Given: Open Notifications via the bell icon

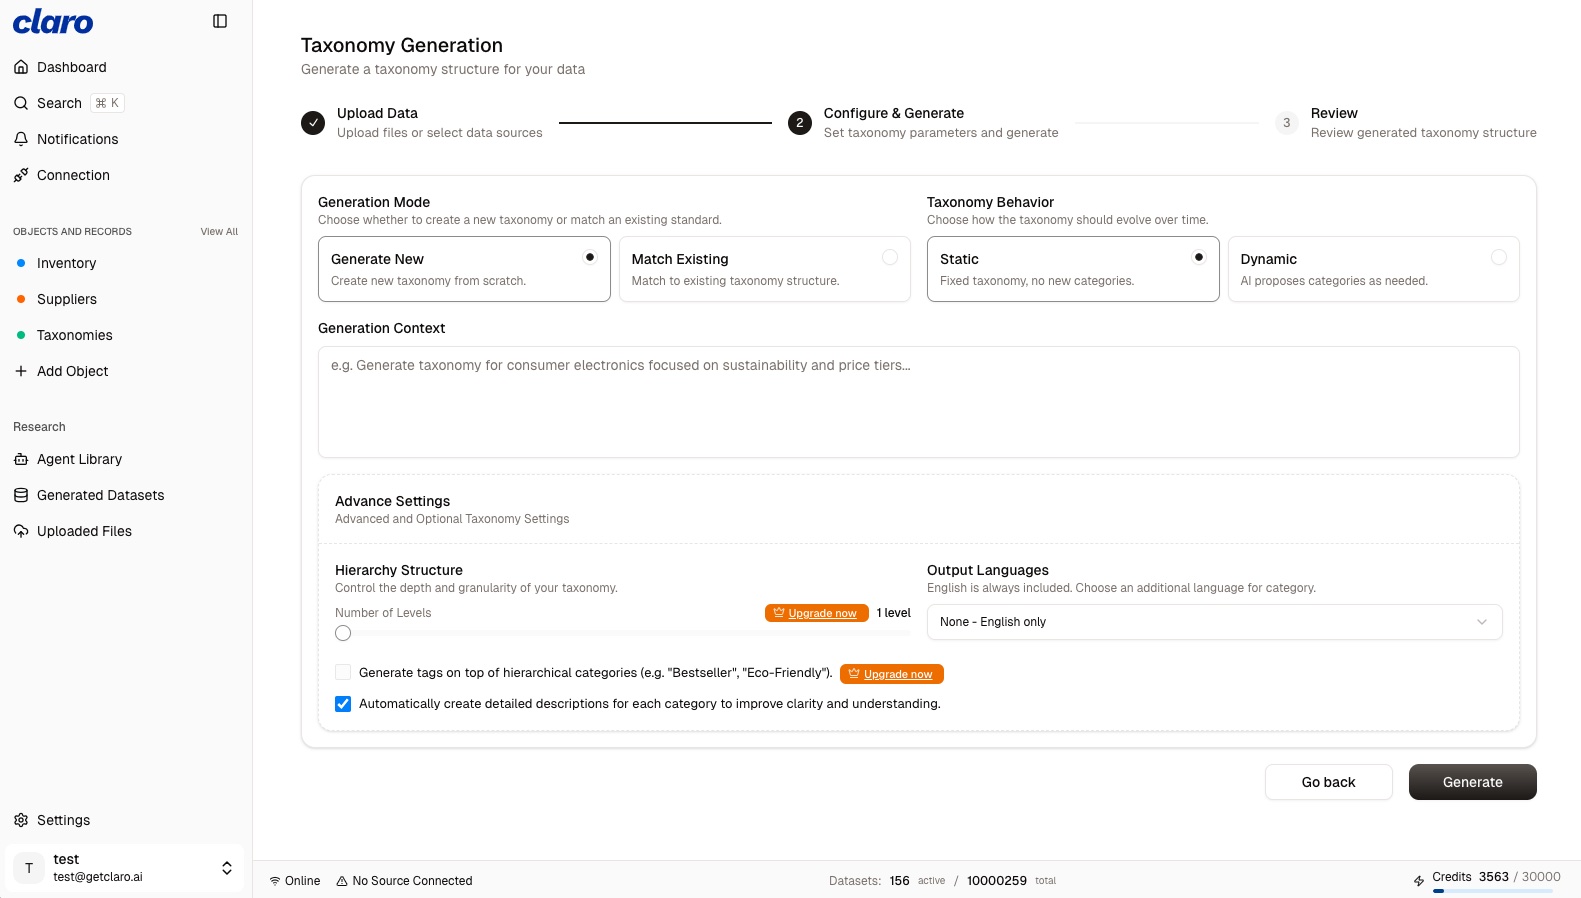Looking at the screenshot, I should 21,139.
